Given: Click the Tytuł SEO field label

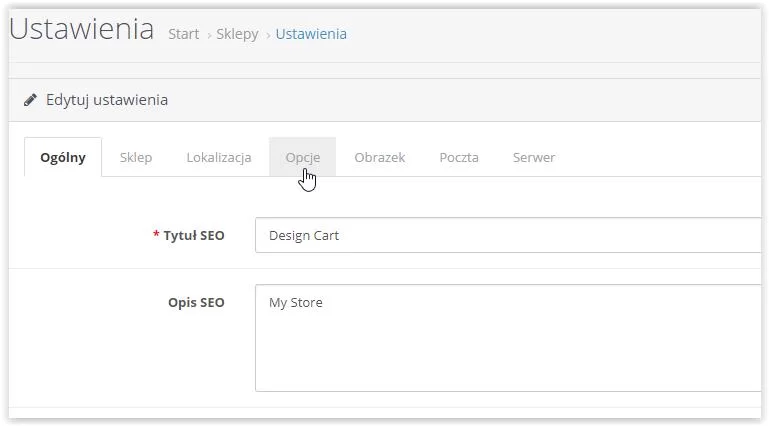Looking at the screenshot, I should 193,236.
